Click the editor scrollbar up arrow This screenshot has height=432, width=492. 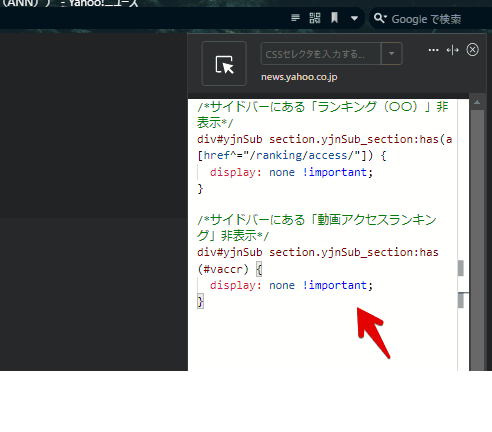pyautogui.click(x=477, y=103)
